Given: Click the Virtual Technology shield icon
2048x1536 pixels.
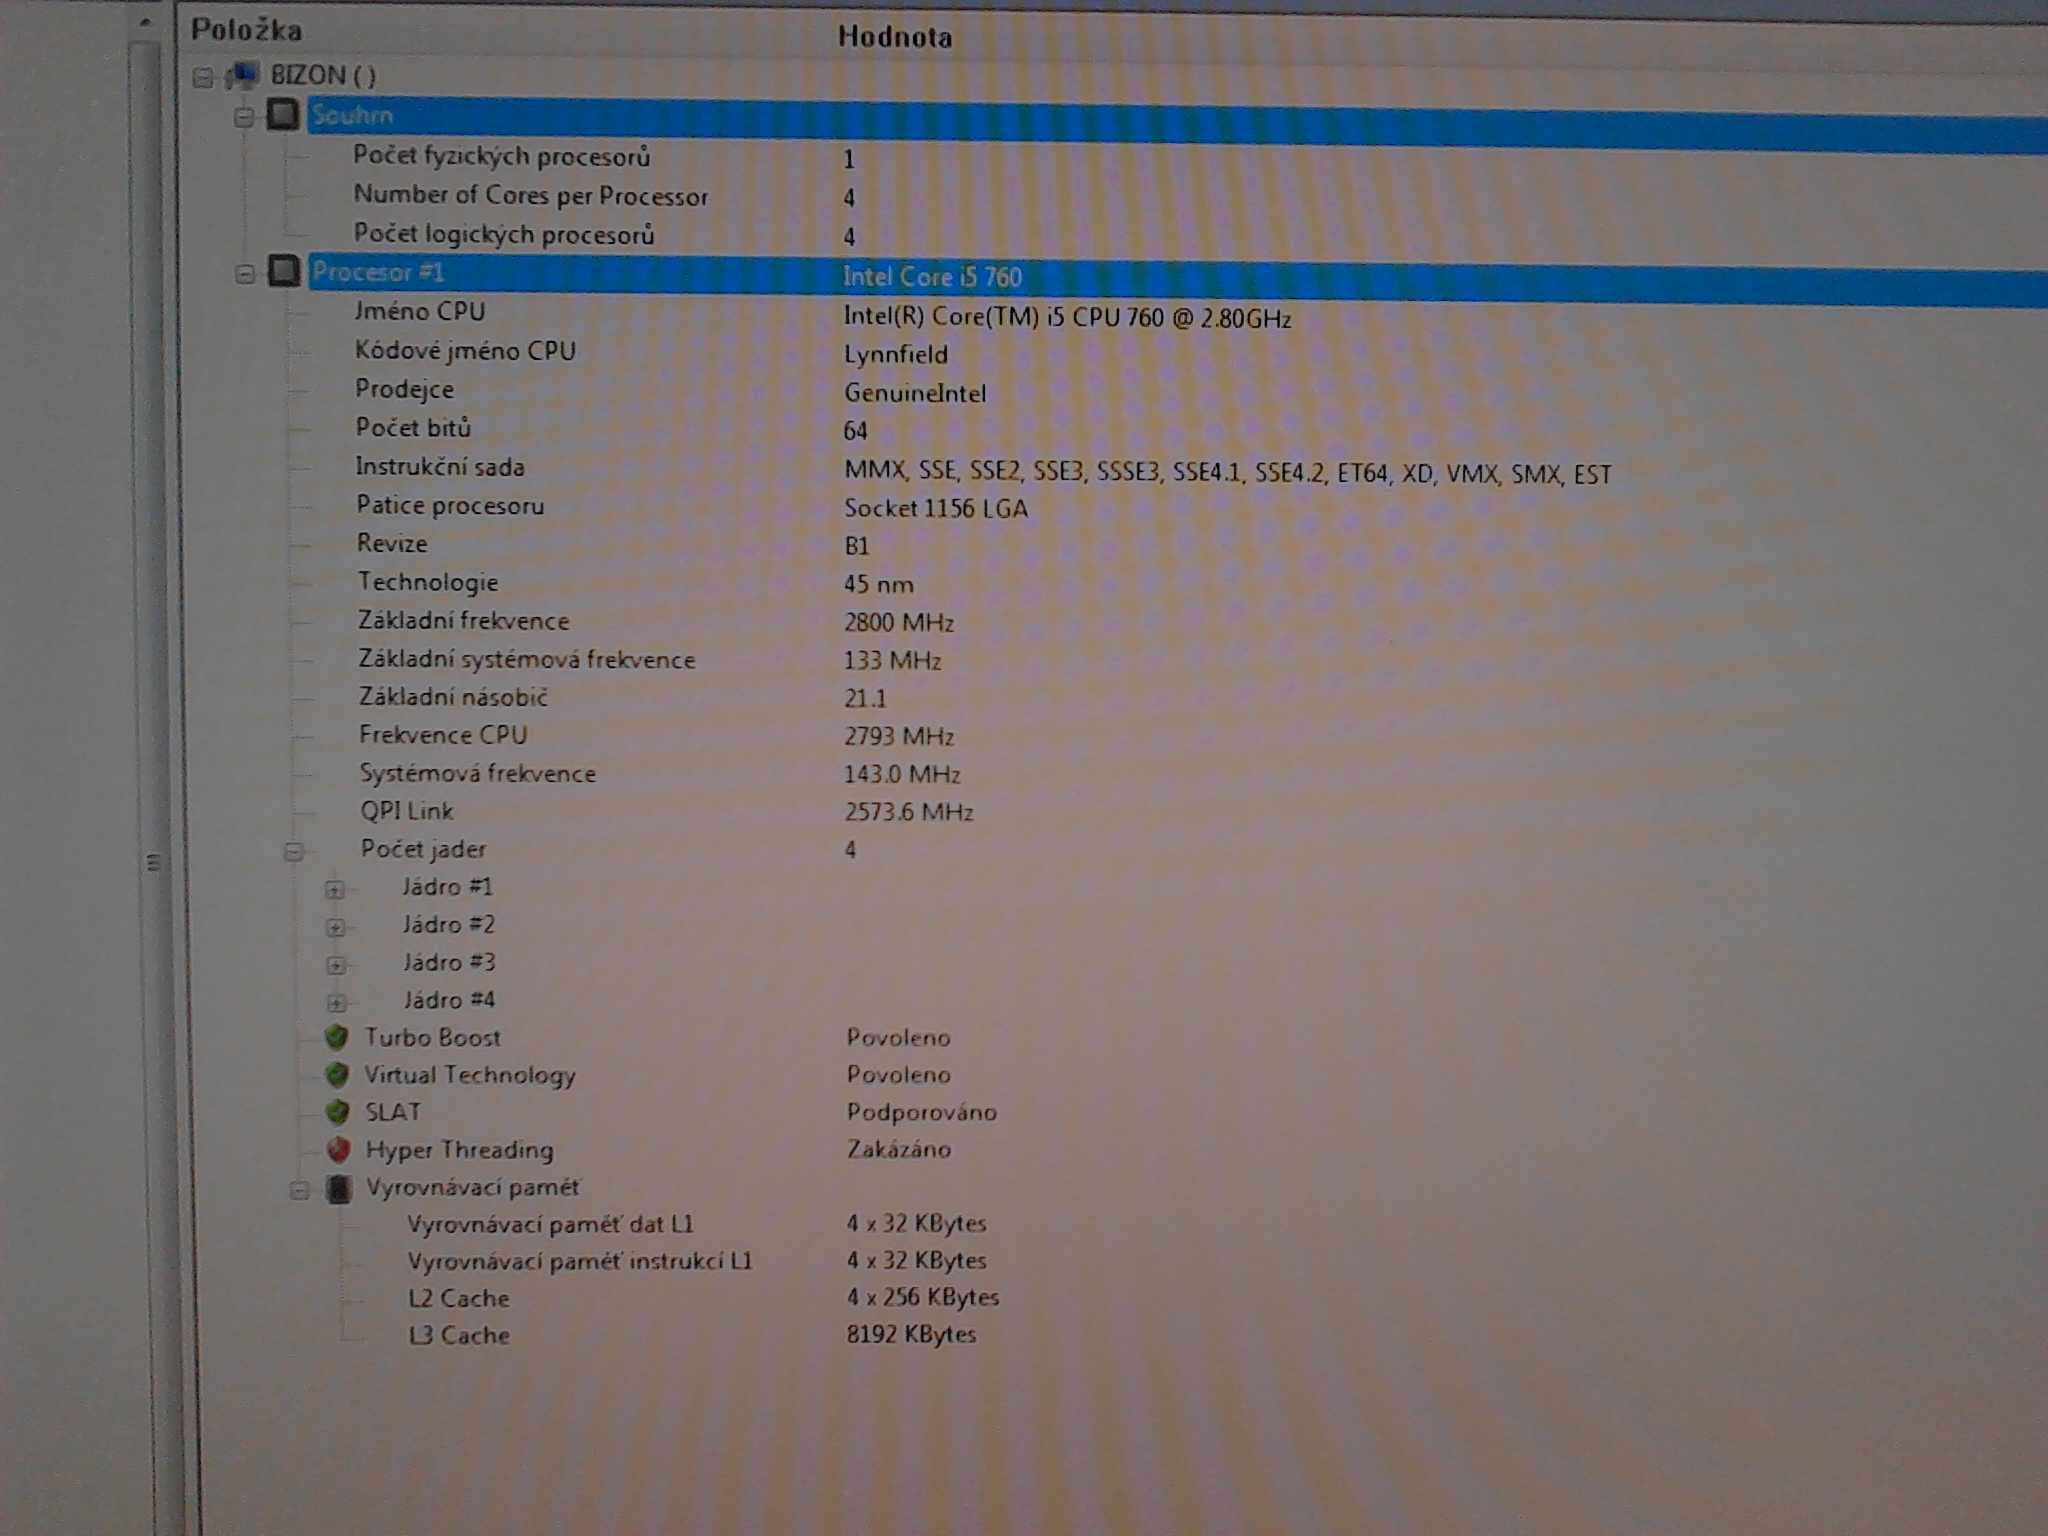Looking at the screenshot, I should pyautogui.click(x=337, y=1075).
